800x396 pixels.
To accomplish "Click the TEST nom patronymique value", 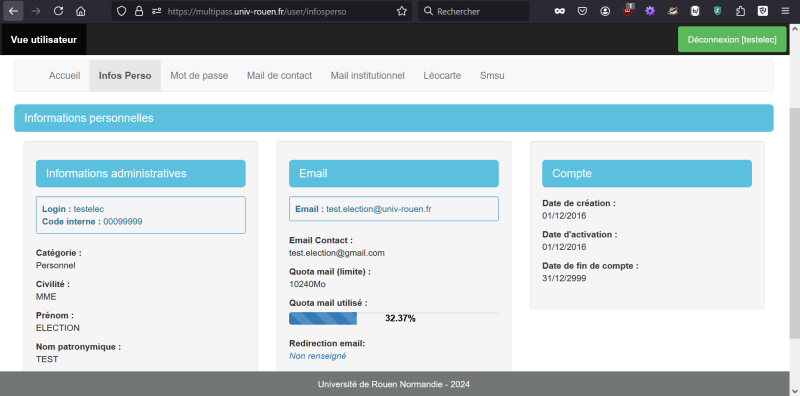I will [x=47, y=359].
